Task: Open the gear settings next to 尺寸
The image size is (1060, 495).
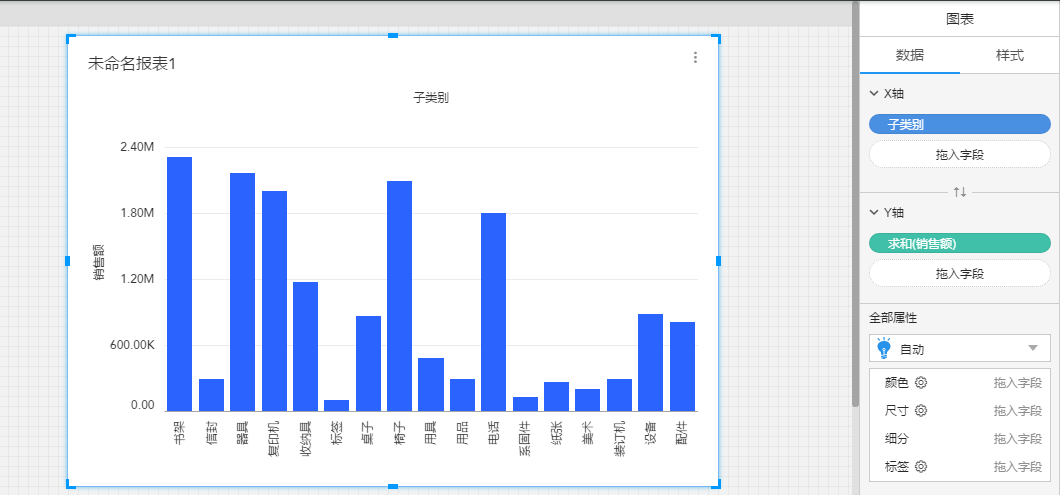Action: point(921,410)
